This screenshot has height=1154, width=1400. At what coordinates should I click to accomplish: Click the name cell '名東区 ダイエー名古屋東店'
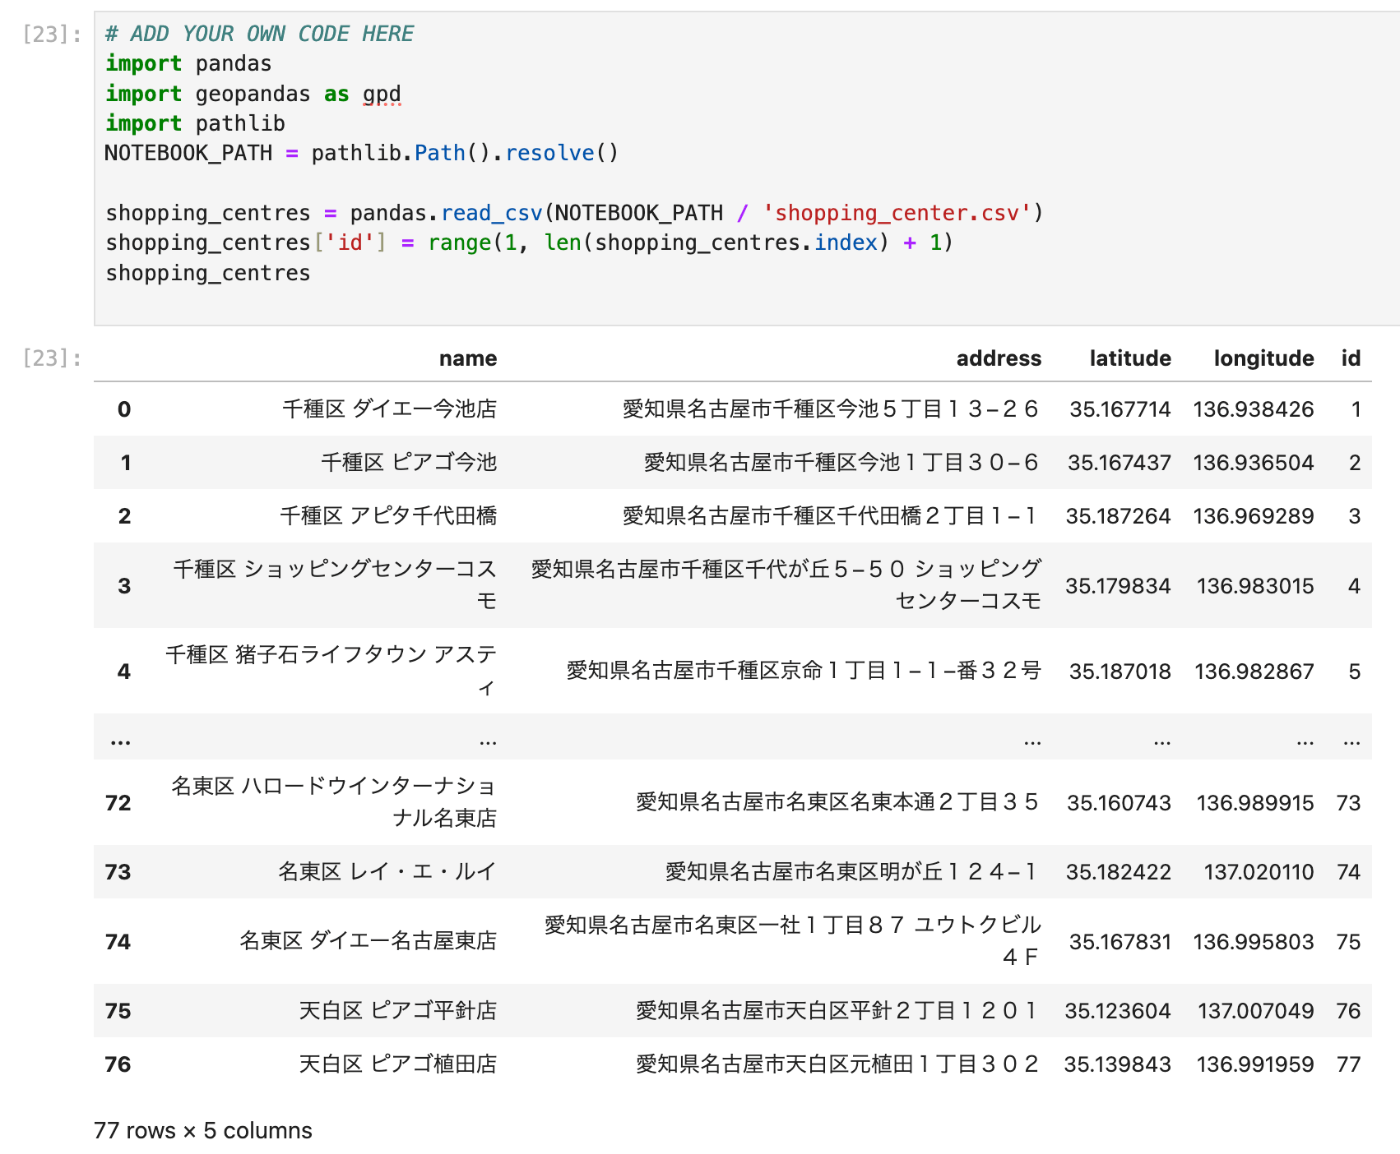(368, 941)
